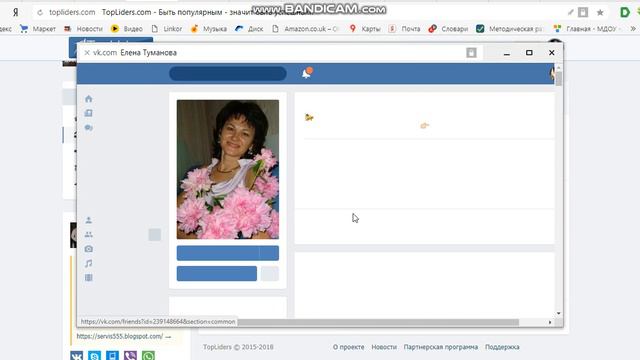
Task: Click the reader-mode icon beside the star
Action: tap(583, 13)
